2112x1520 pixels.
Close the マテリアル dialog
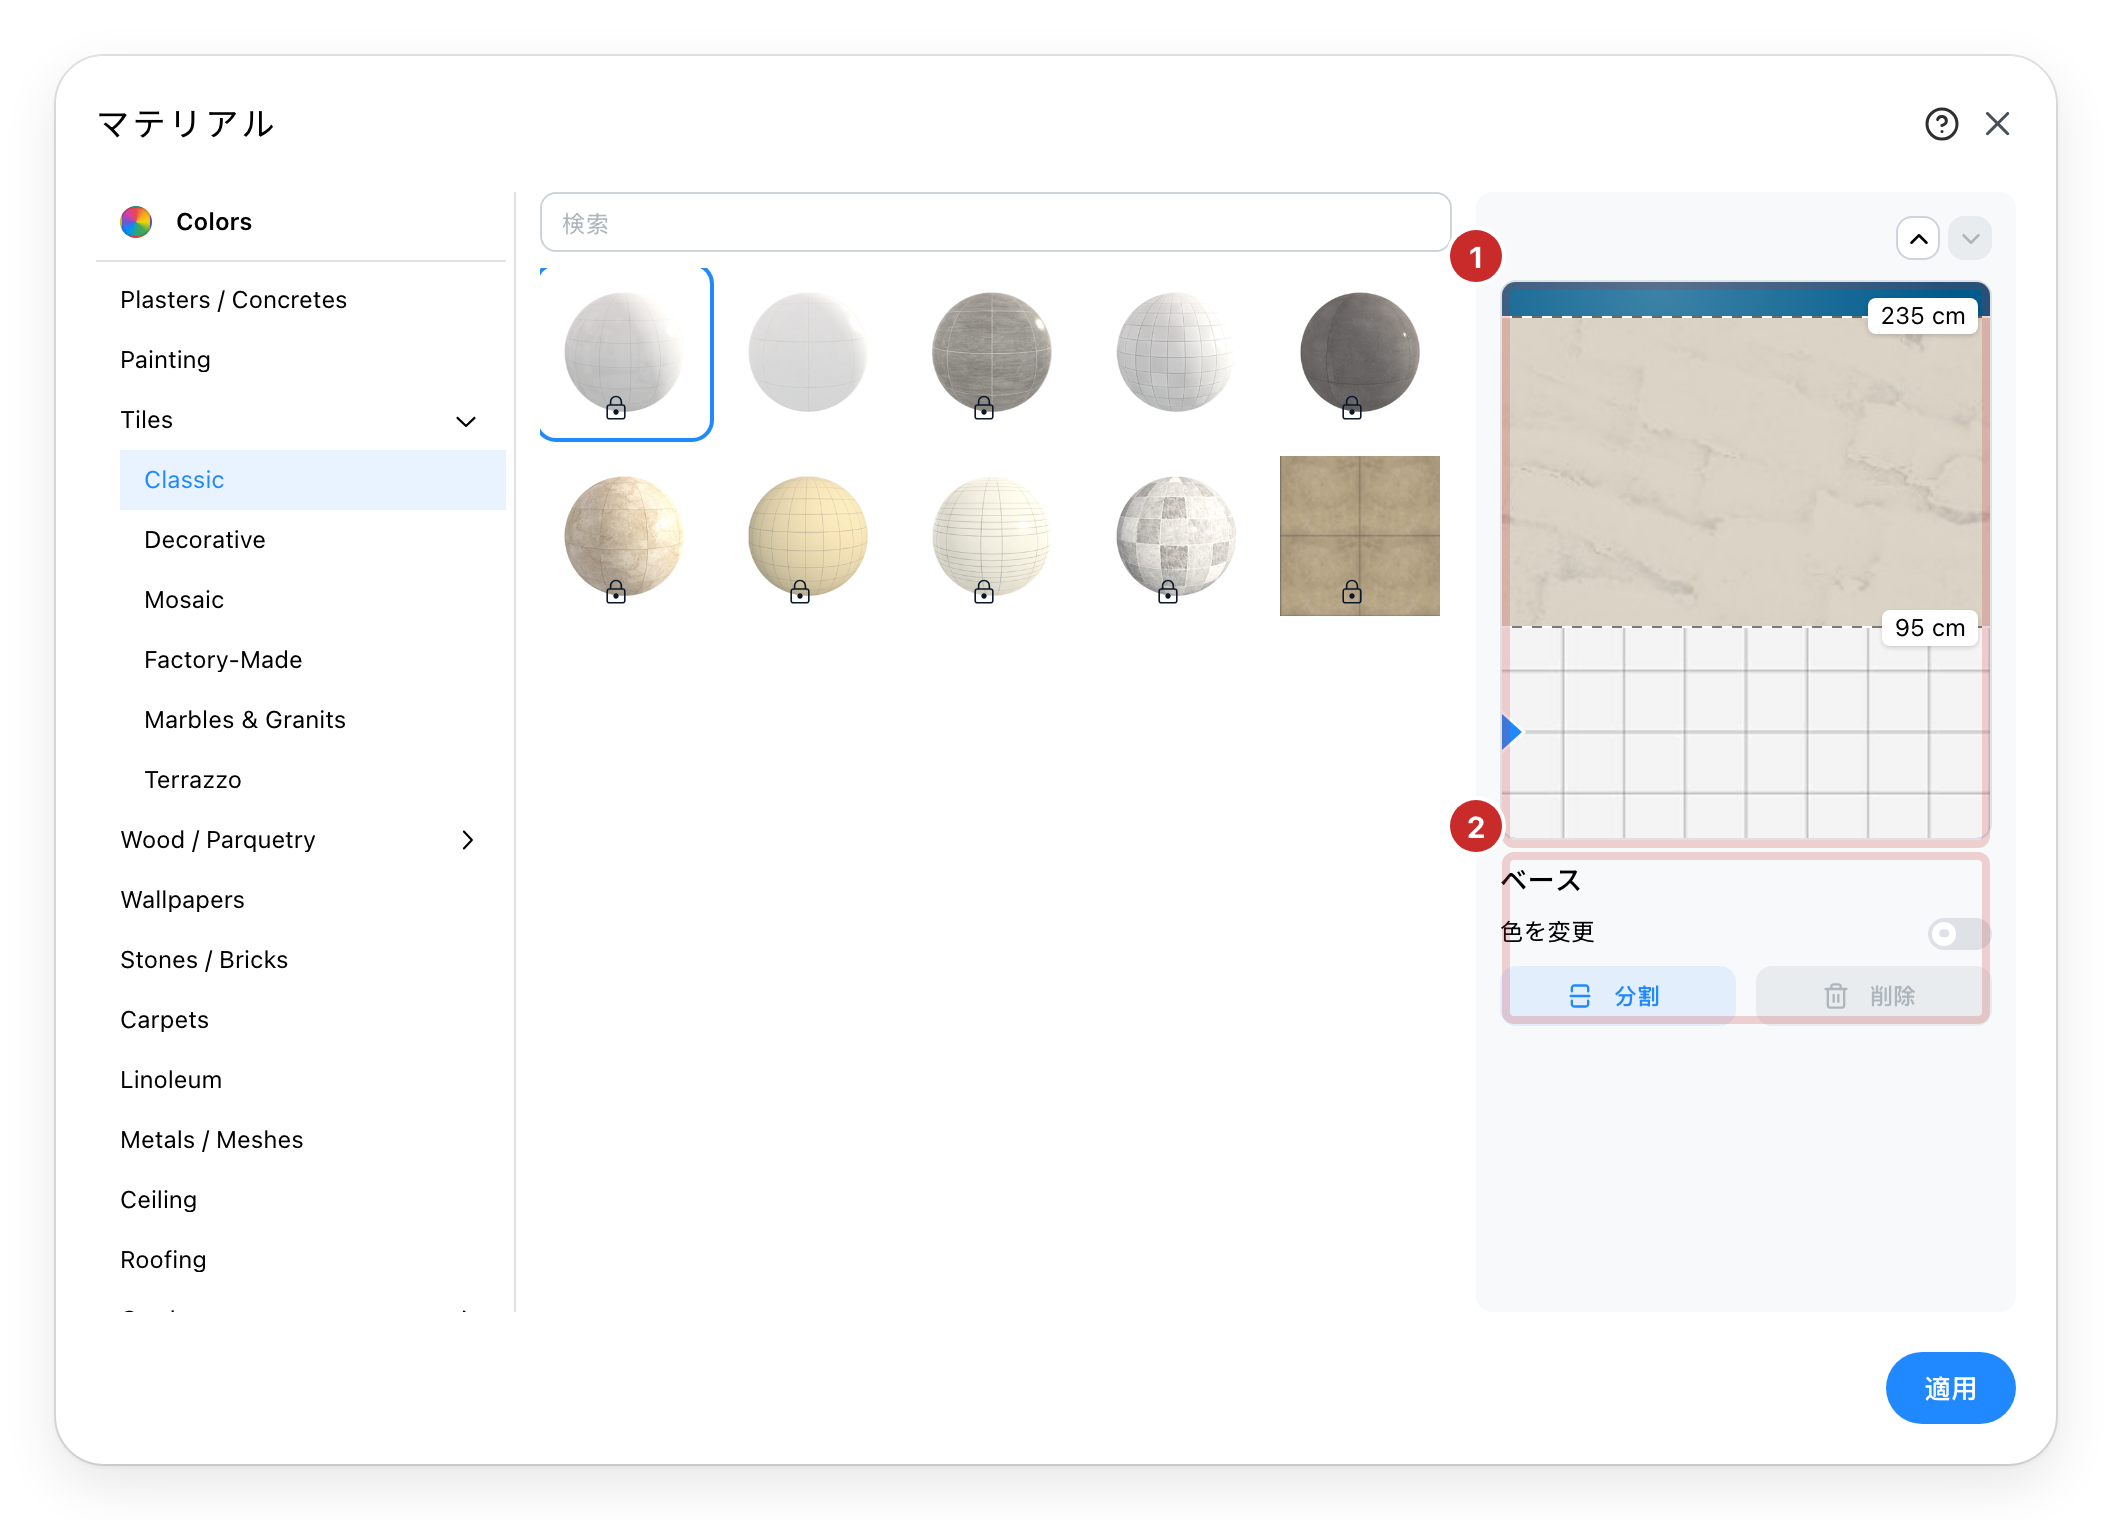click(x=1997, y=124)
